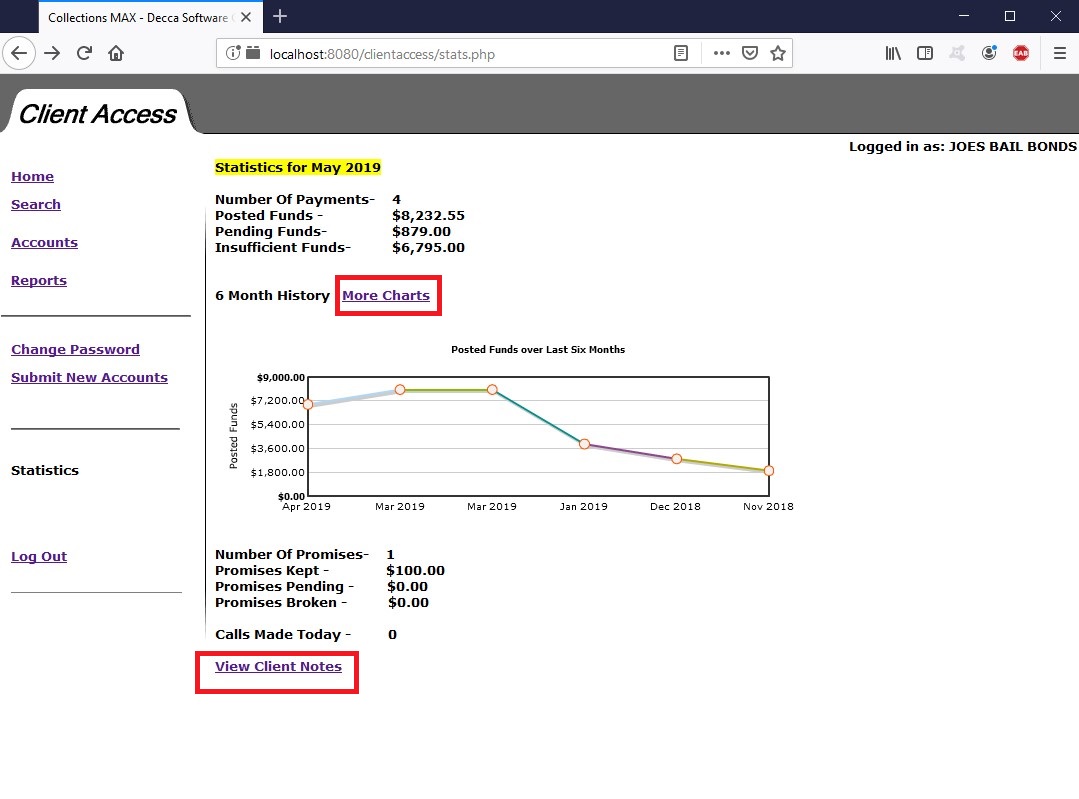This screenshot has width=1079, height=799.
Task: Open the Accounts link
Action: [x=44, y=242]
